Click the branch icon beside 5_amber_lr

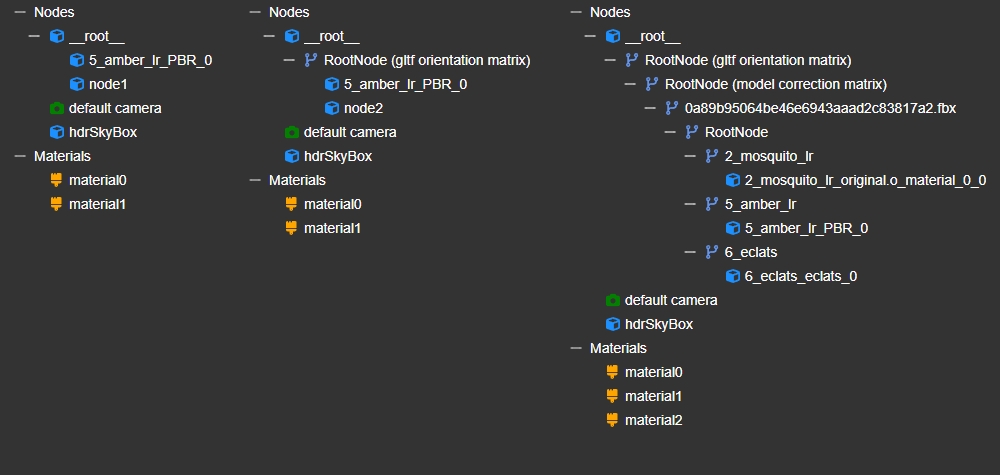[x=712, y=204]
